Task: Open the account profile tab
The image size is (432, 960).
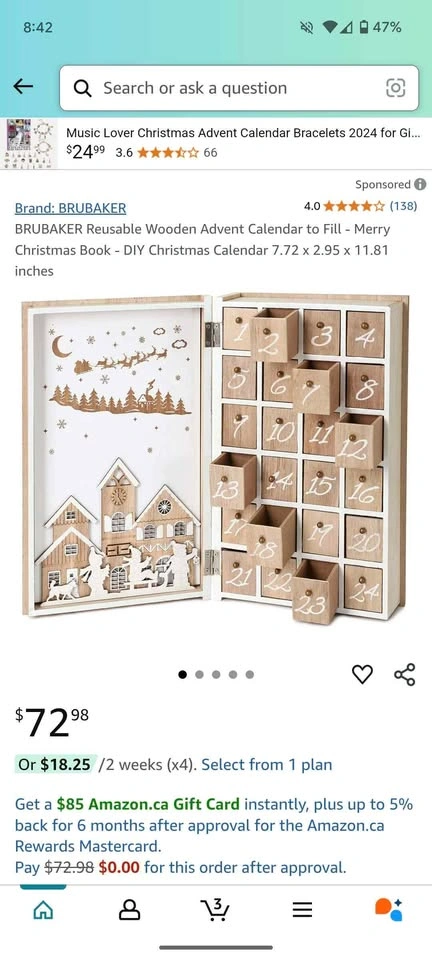Action: click(x=129, y=910)
